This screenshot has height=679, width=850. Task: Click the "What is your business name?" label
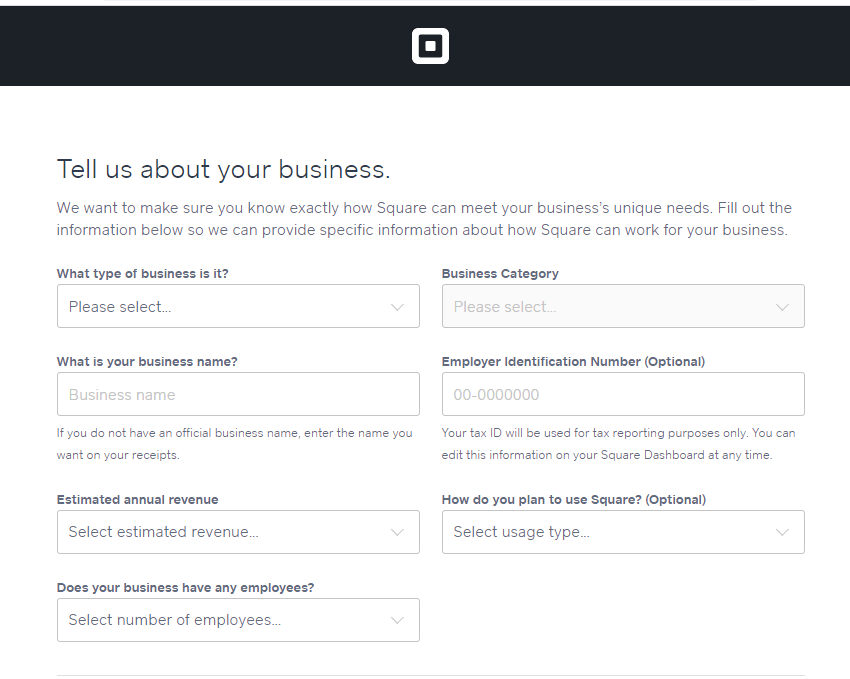[x=147, y=361]
